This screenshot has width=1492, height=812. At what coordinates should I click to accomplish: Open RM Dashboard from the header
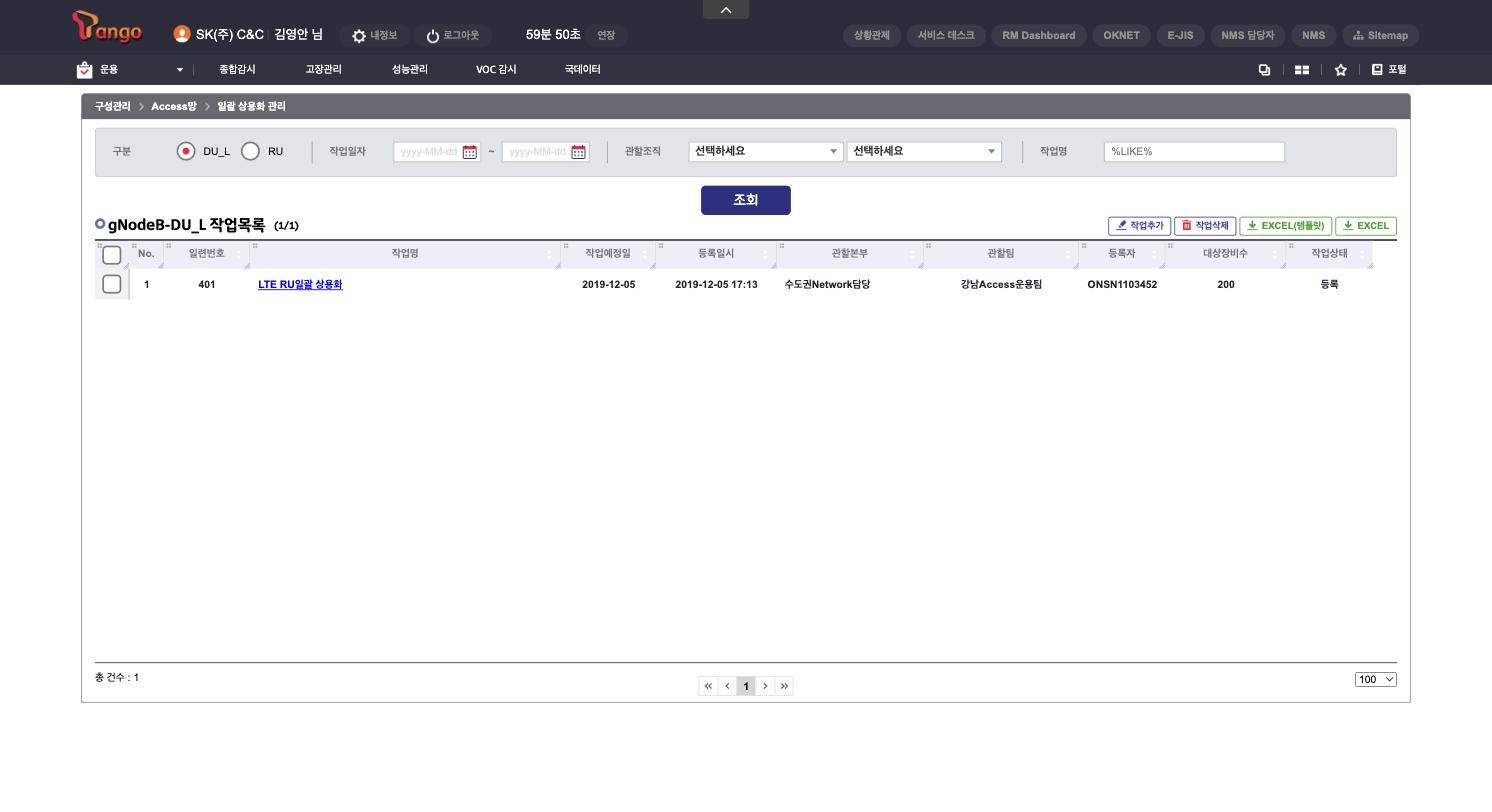tap(1039, 35)
